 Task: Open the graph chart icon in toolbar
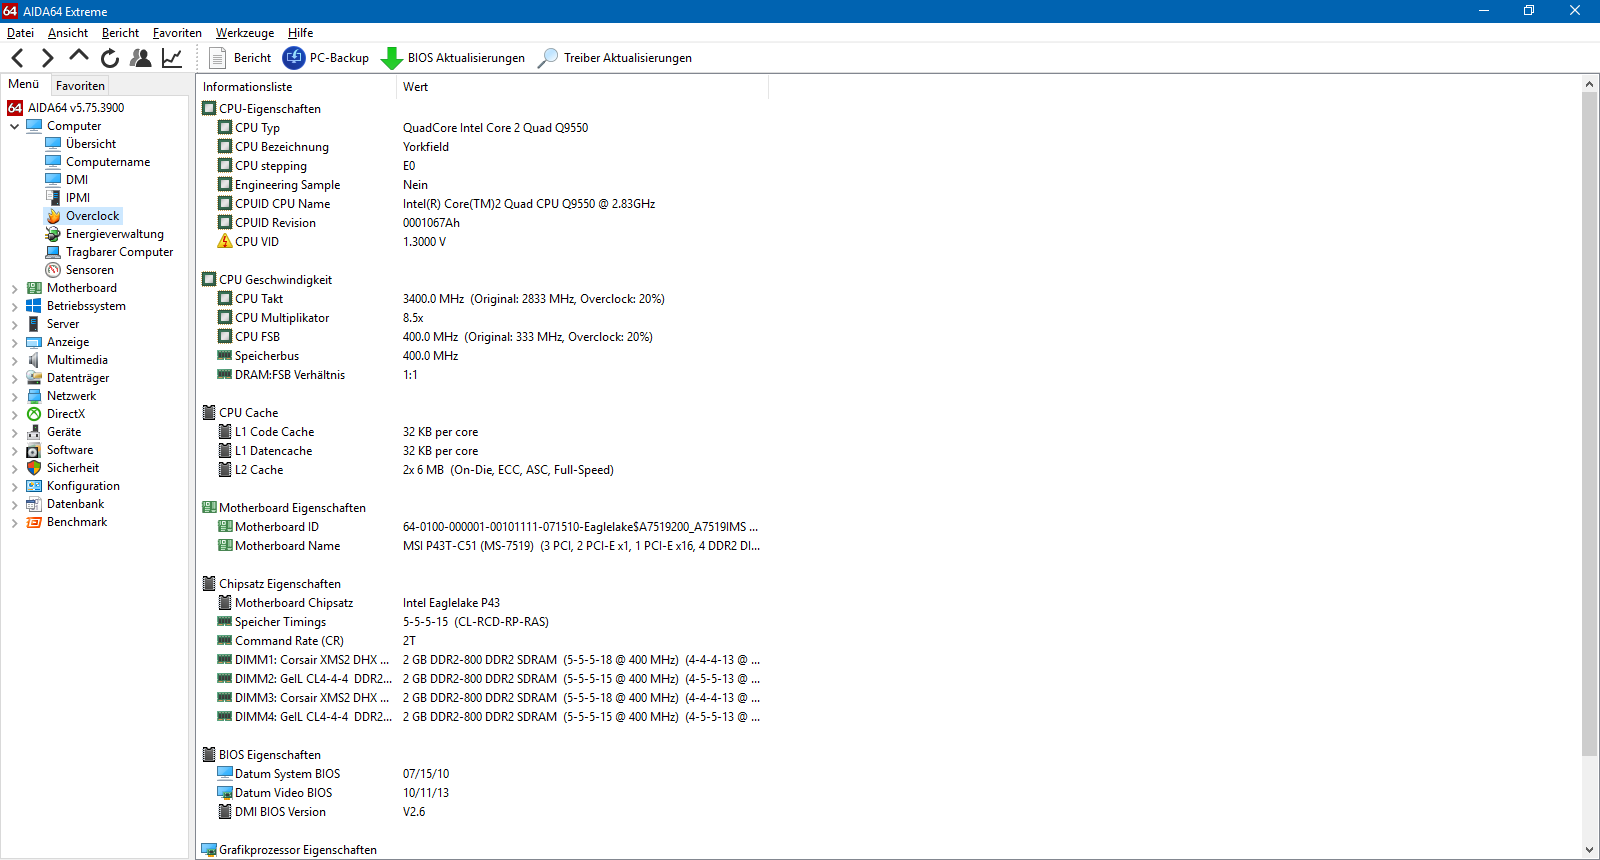coord(172,58)
